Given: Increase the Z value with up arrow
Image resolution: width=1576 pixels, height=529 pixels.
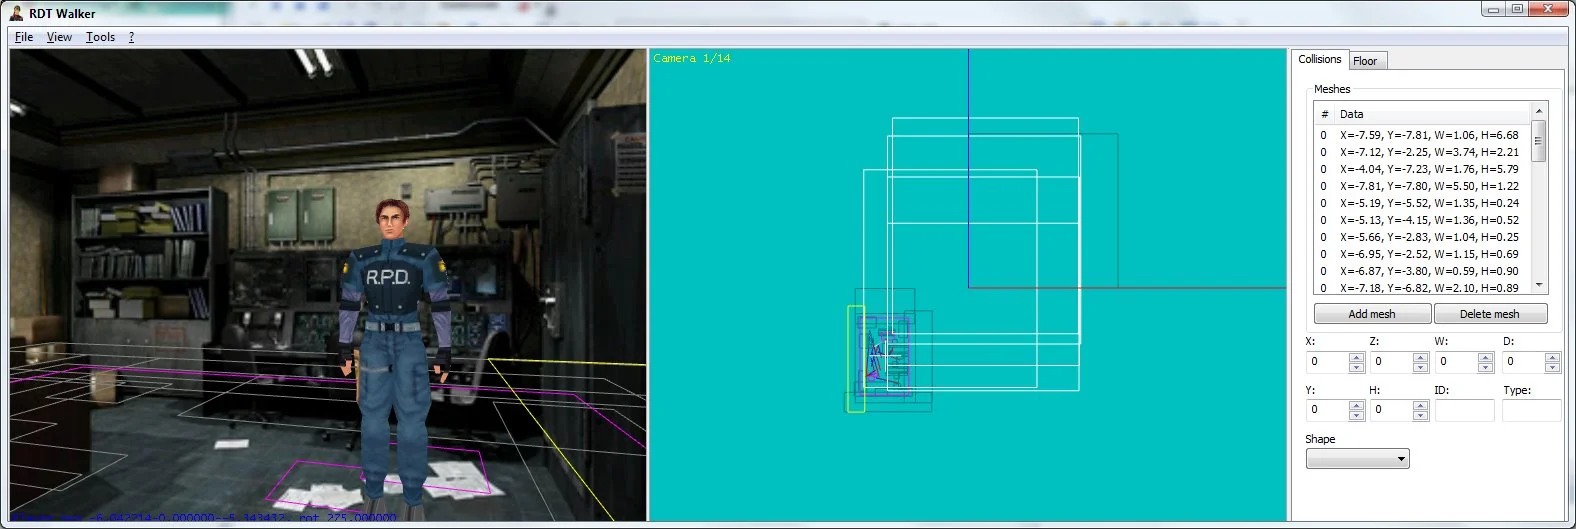Looking at the screenshot, I should [x=1421, y=357].
